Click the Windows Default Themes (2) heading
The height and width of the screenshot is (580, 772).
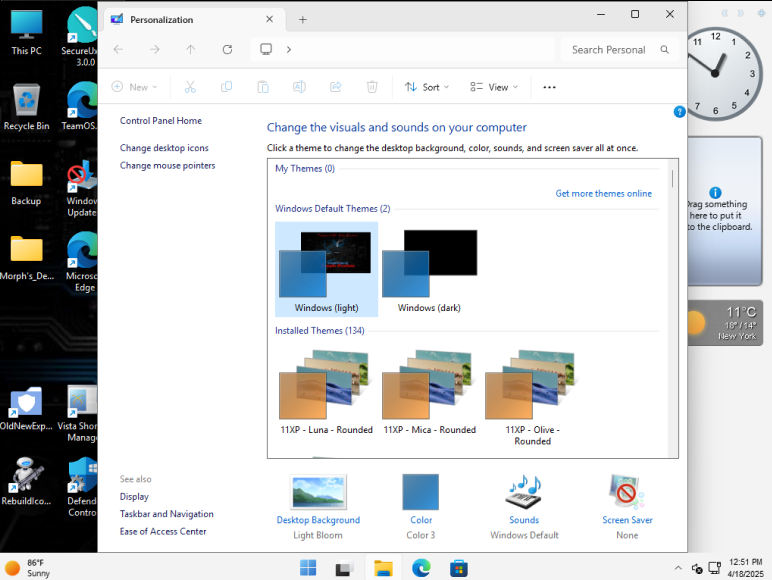tap(332, 209)
